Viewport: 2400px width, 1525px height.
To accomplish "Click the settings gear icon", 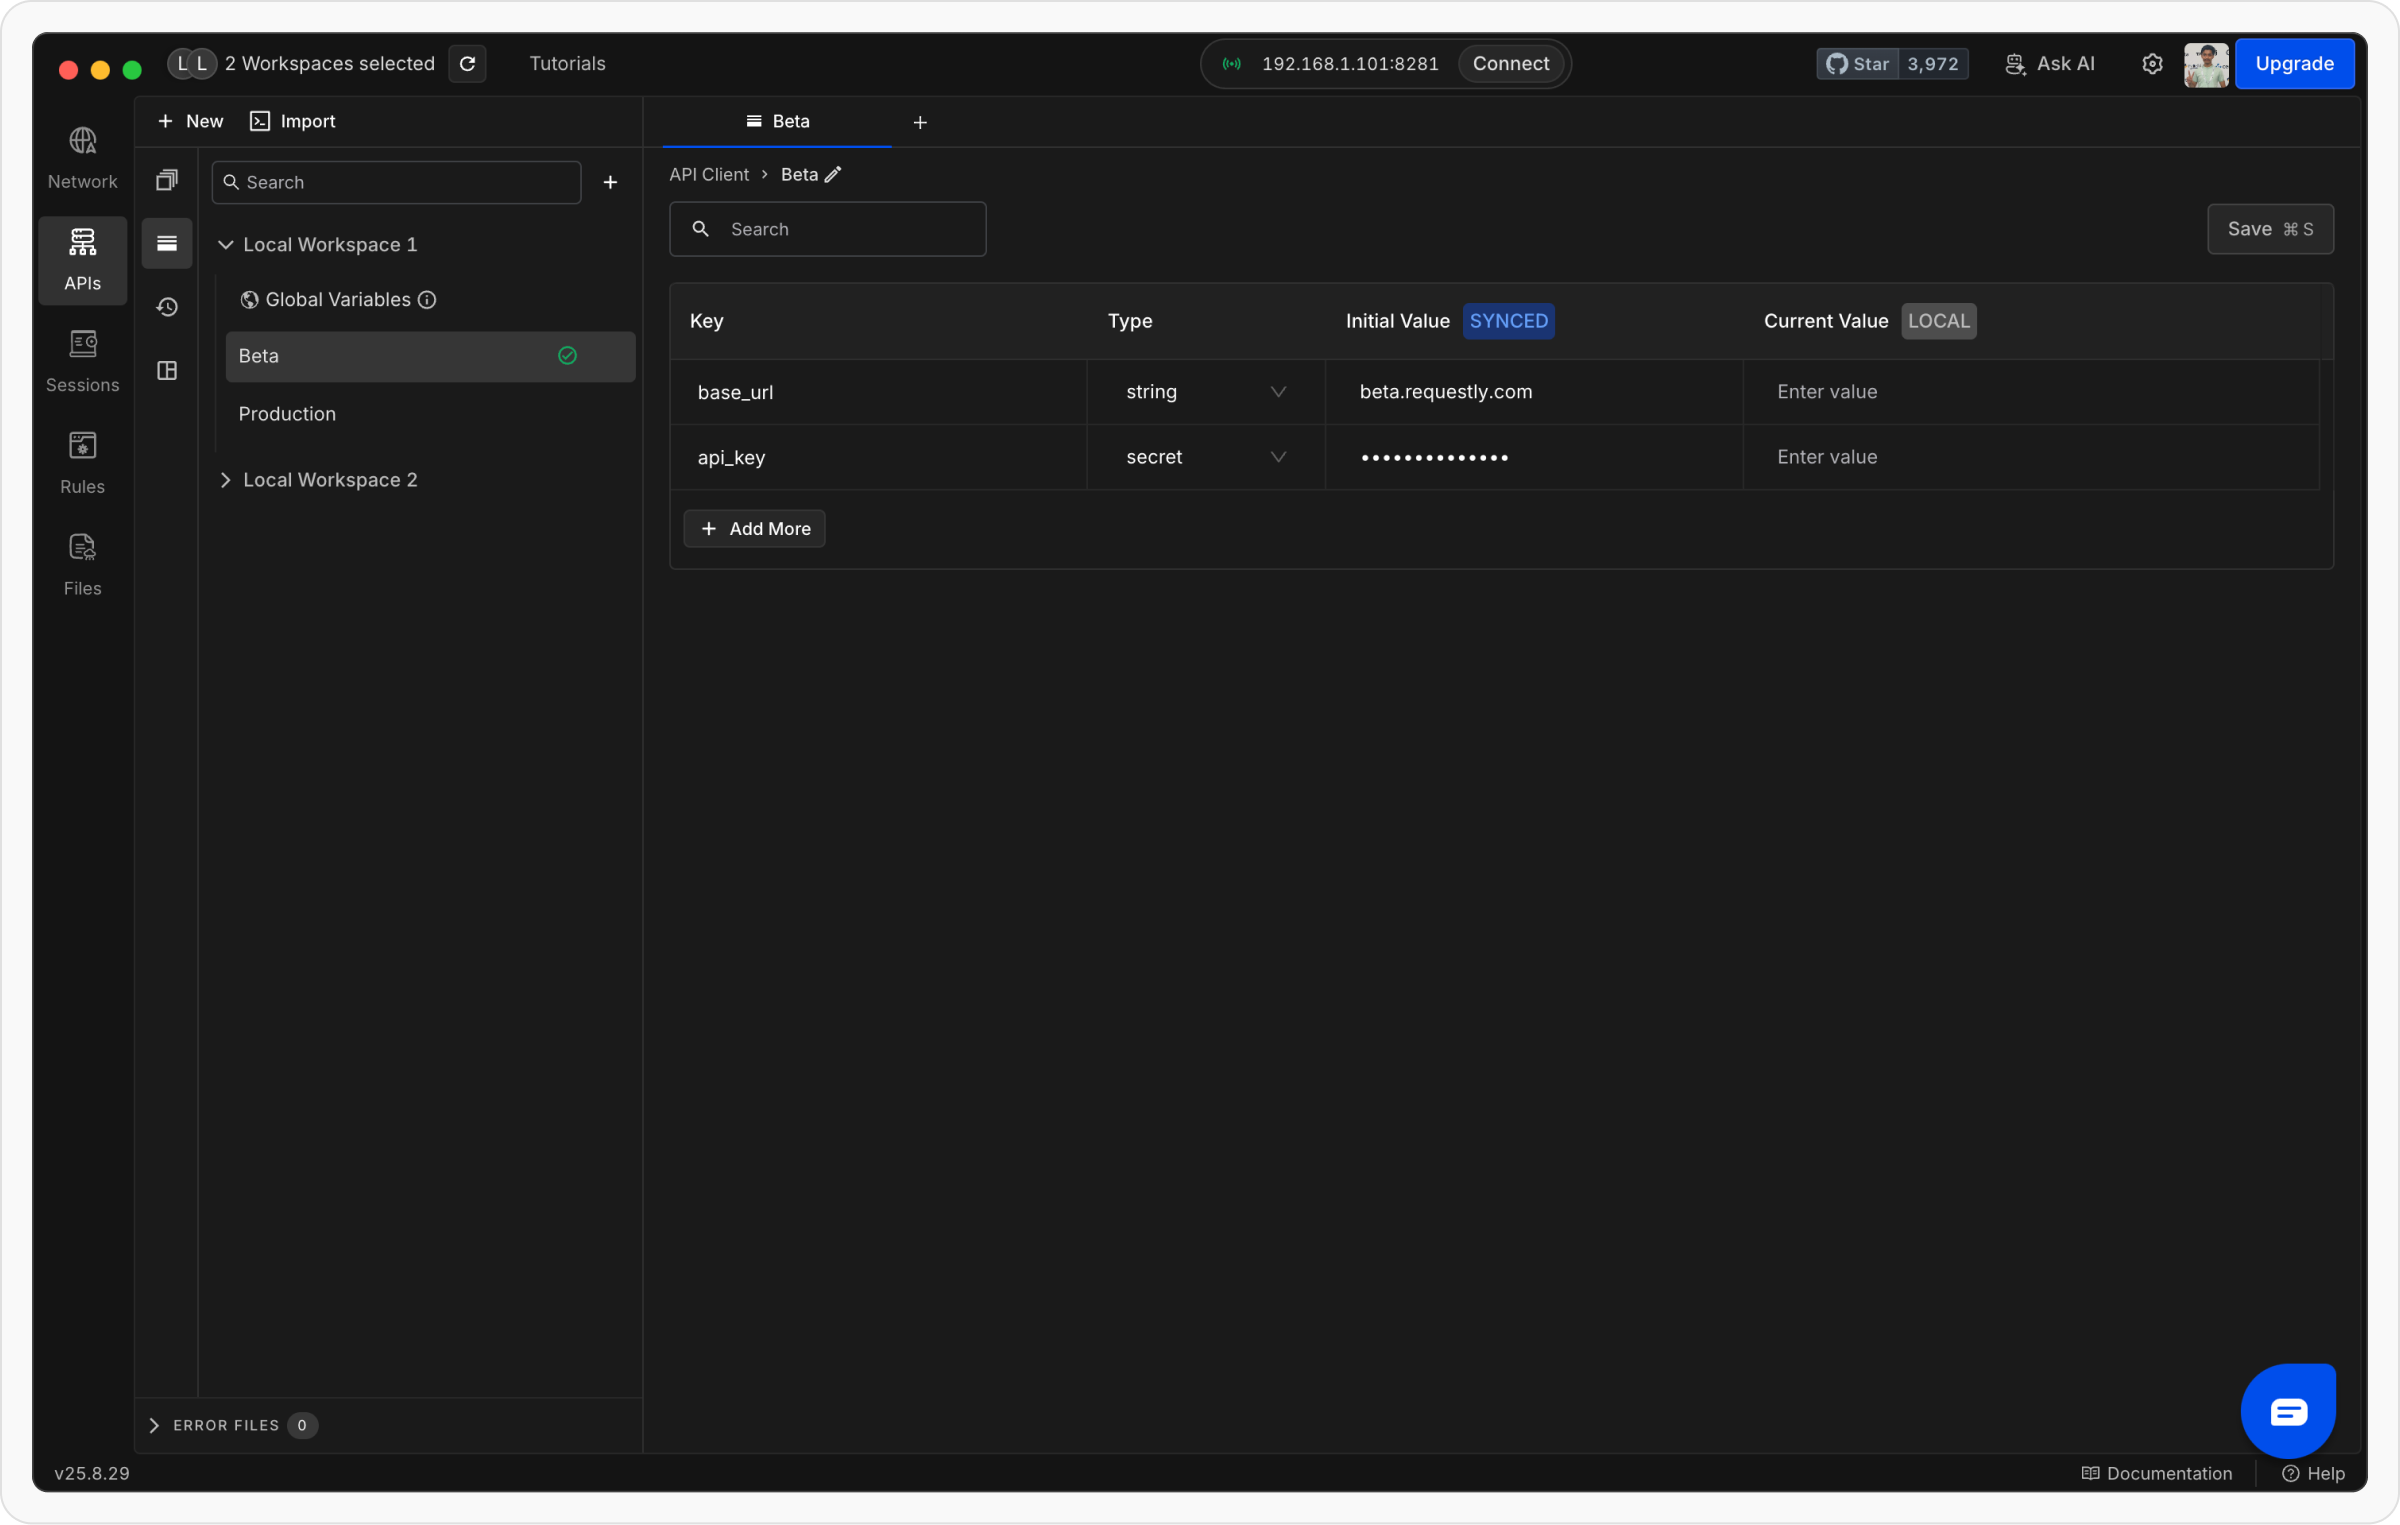I will (2152, 64).
